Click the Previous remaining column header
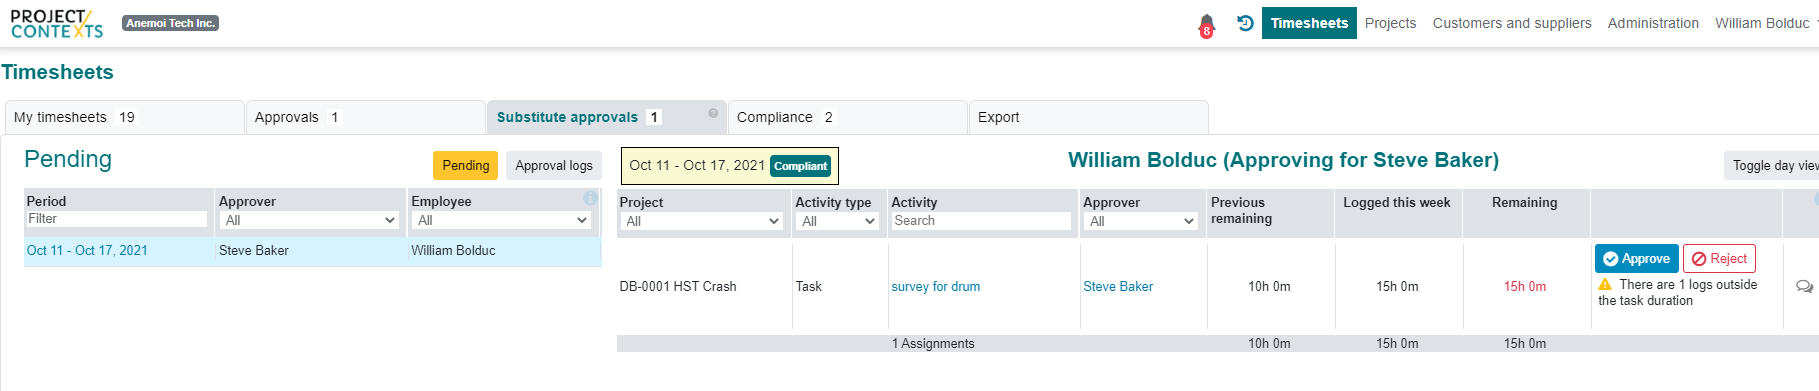Screen dimensions: 1819x391 [1242, 210]
